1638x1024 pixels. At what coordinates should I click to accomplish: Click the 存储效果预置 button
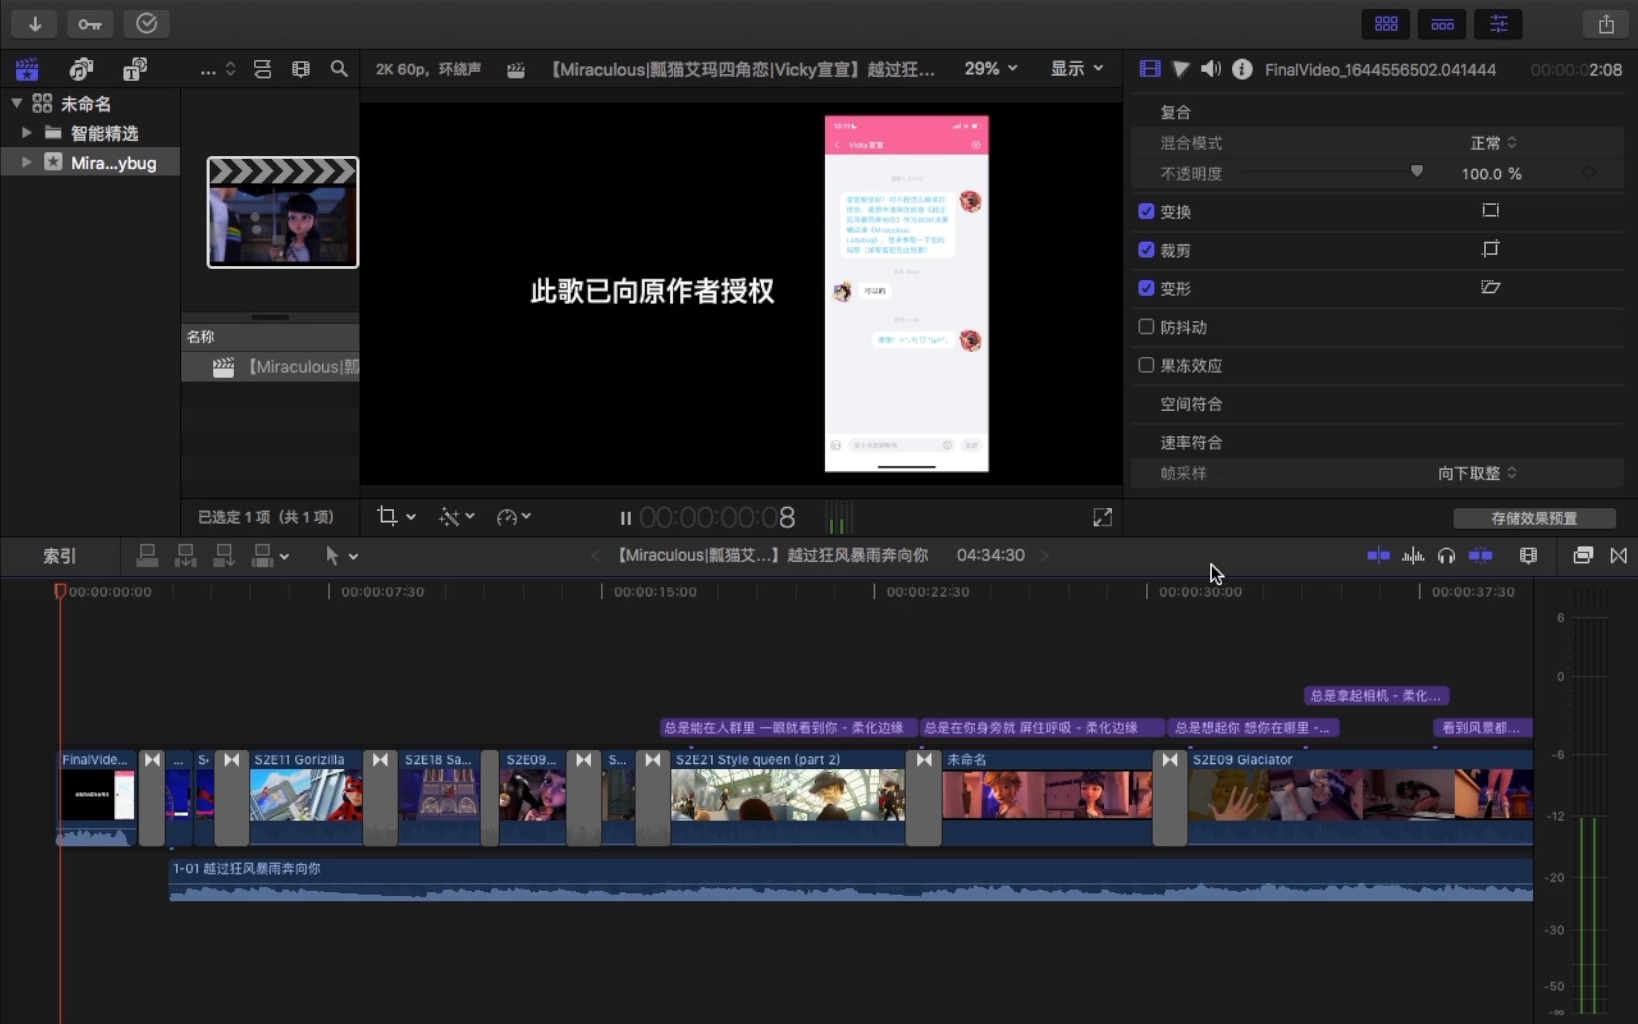(x=1534, y=518)
